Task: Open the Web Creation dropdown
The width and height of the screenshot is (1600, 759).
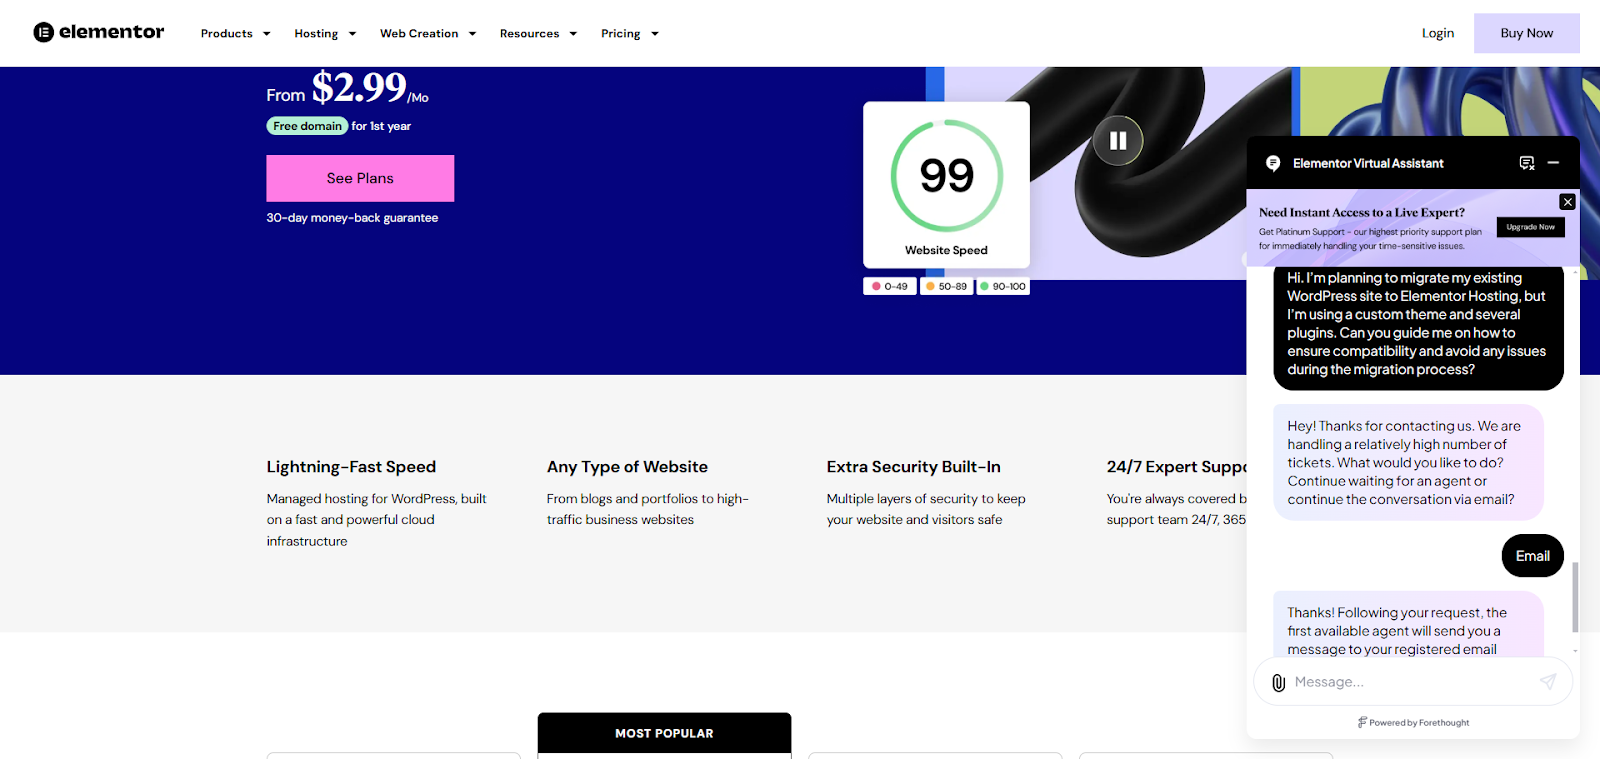Action: 428,34
